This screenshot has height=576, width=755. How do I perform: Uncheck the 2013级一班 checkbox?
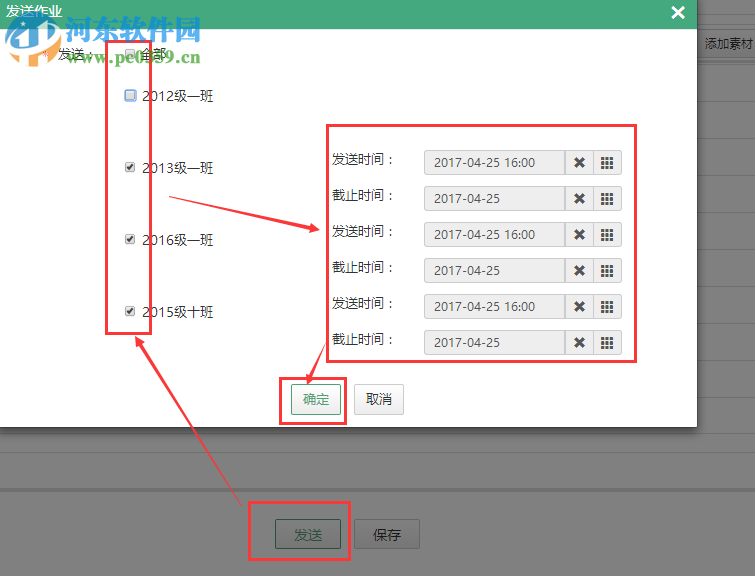click(x=130, y=167)
